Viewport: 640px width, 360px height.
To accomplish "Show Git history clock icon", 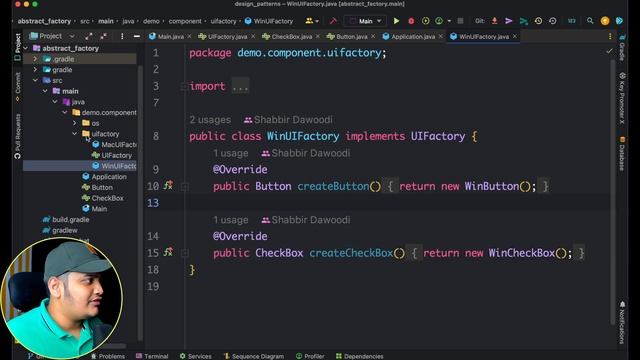I will 538,21.
